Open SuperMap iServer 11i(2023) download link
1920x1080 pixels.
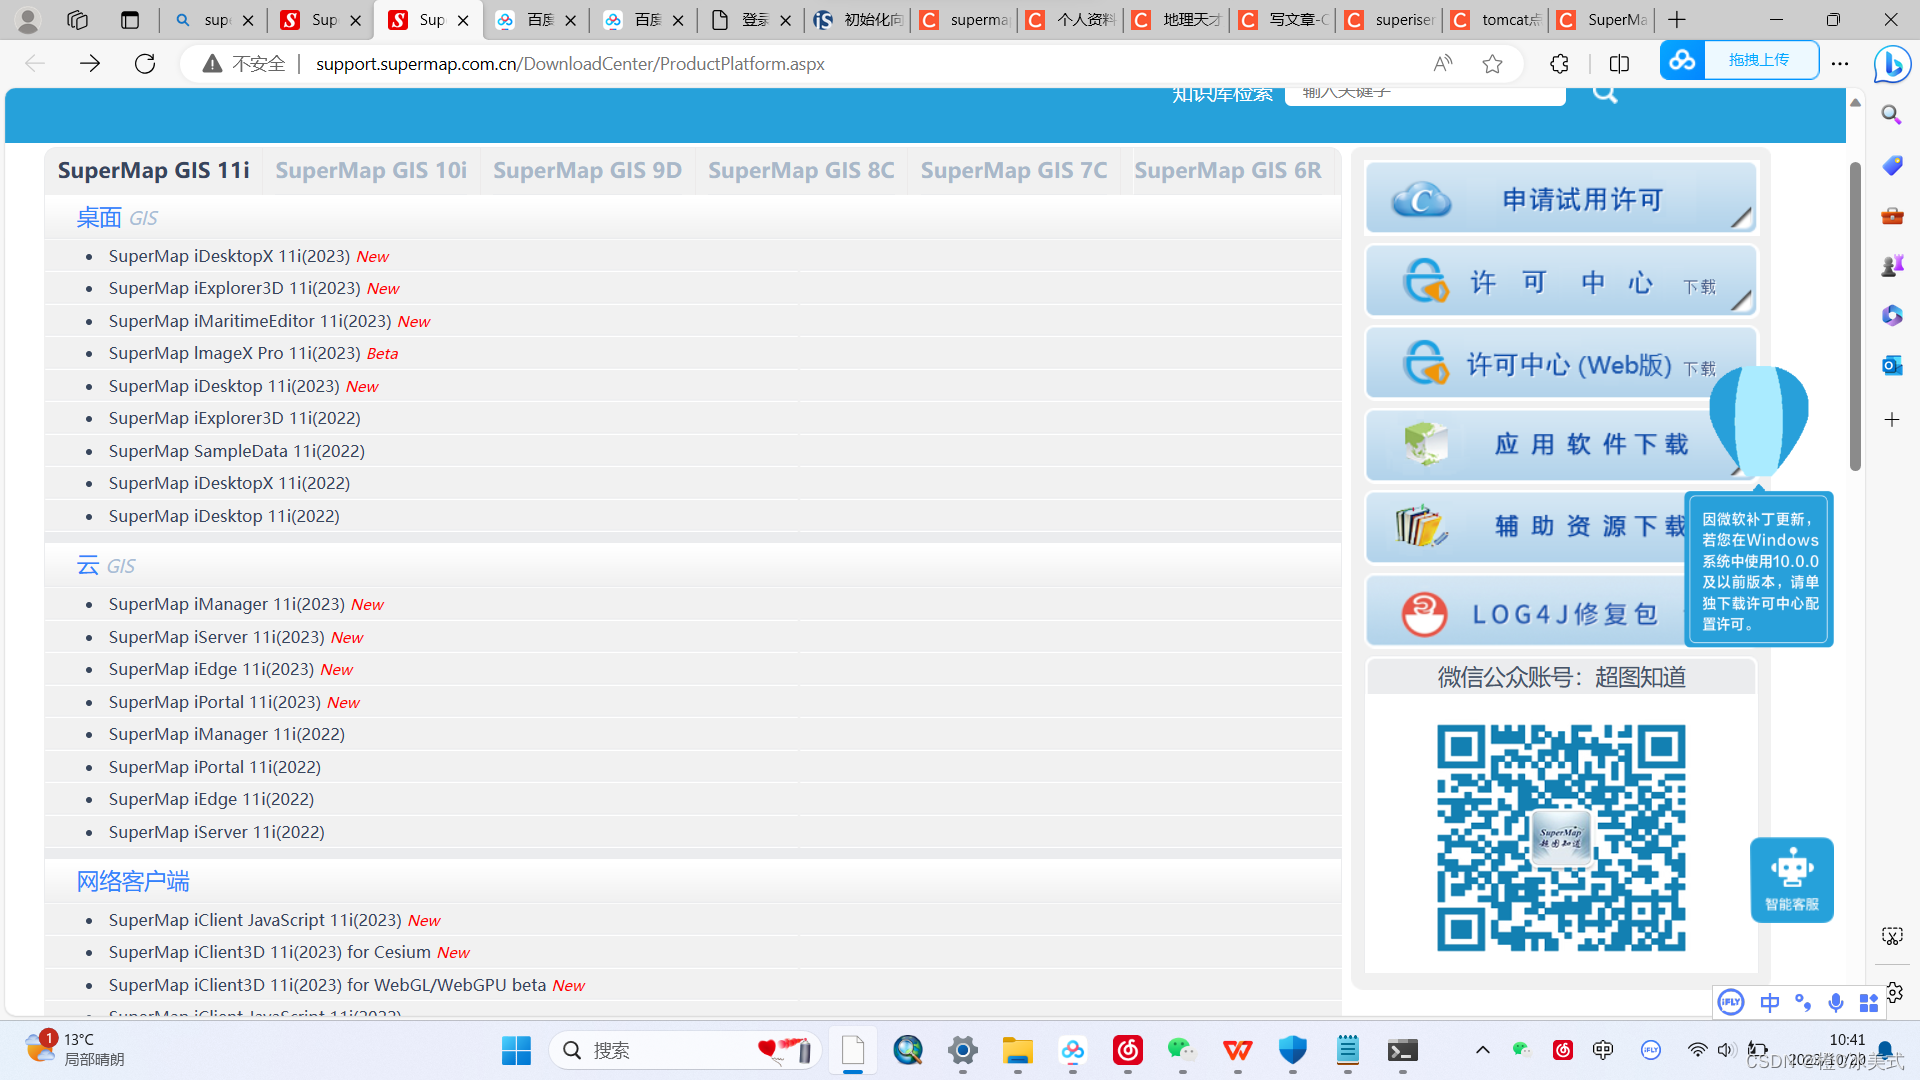tap(216, 637)
